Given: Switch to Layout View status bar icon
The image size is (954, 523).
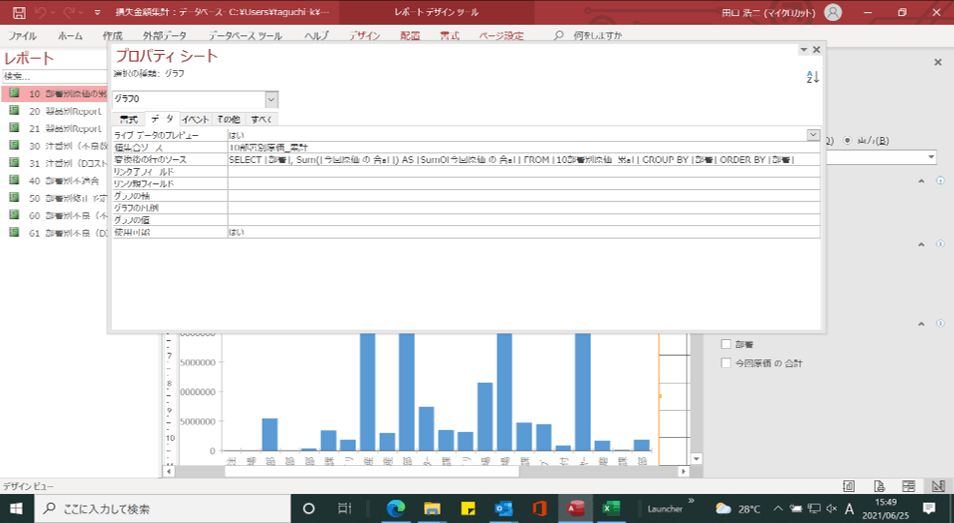Looking at the screenshot, I should 908,486.
